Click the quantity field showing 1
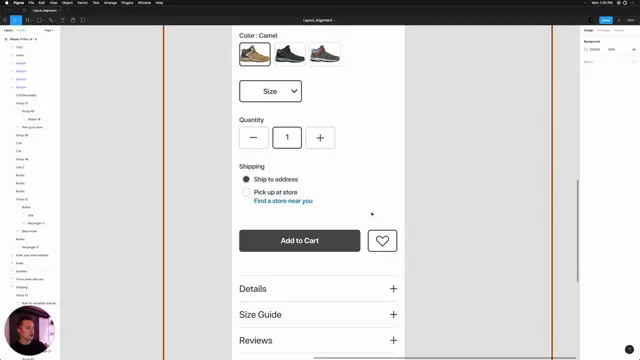The width and height of the screenshot is (640, 360). [x=287, y=138]
